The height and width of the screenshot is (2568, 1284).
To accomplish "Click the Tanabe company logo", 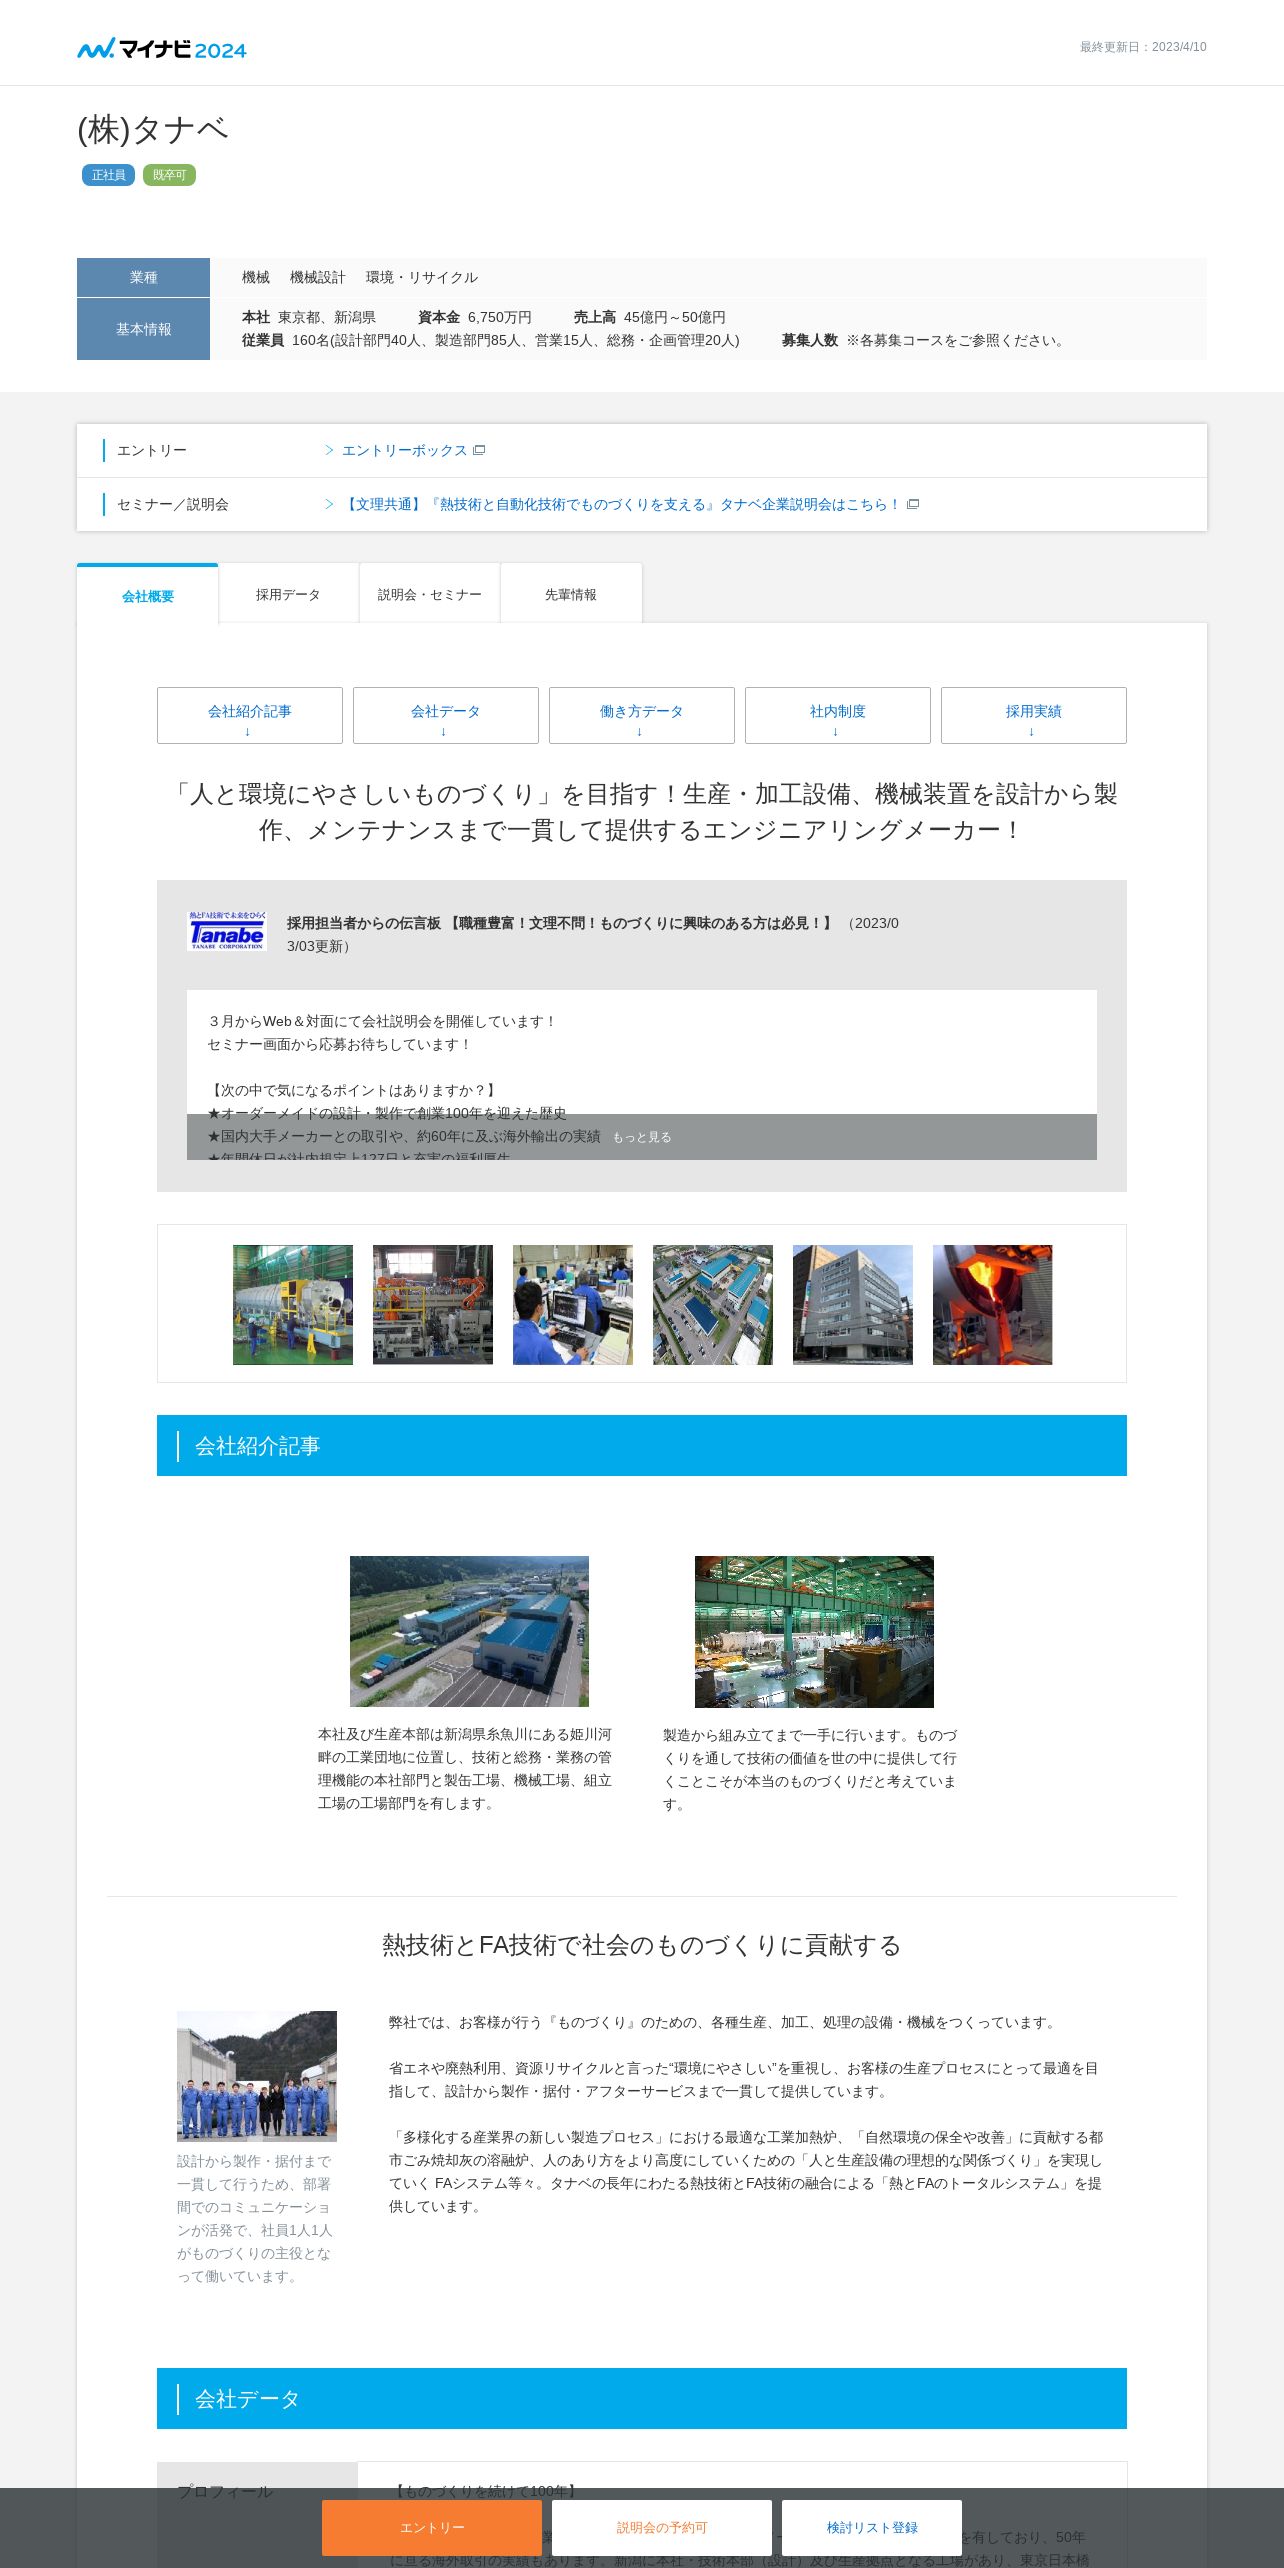I will click(x=228, y=930).
